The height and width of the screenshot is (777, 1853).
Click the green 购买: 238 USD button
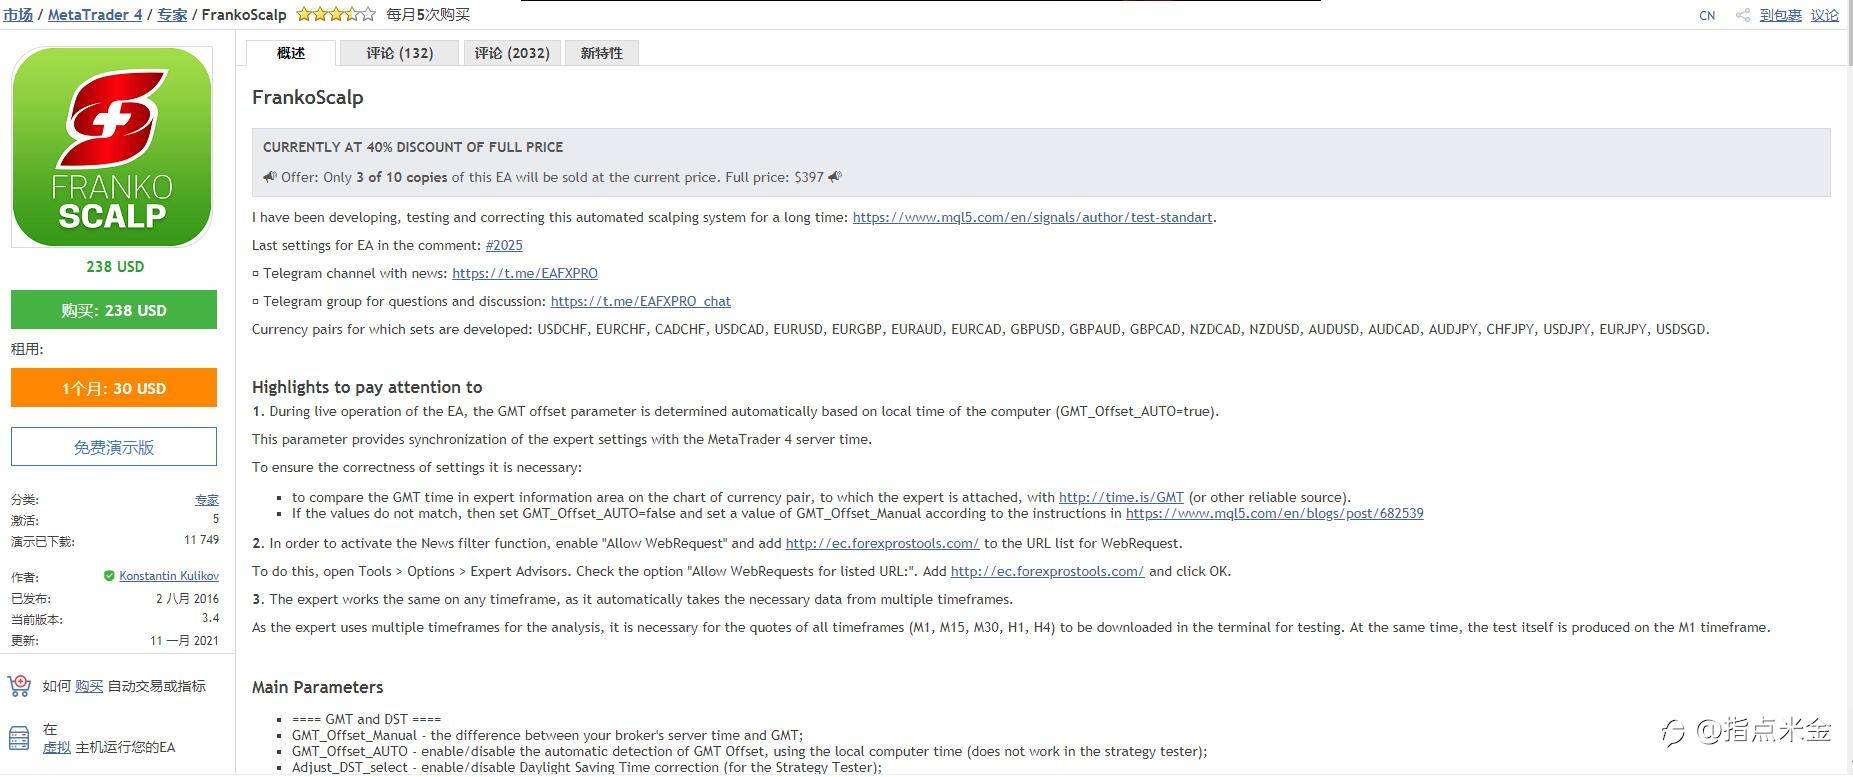pos(114,310)
